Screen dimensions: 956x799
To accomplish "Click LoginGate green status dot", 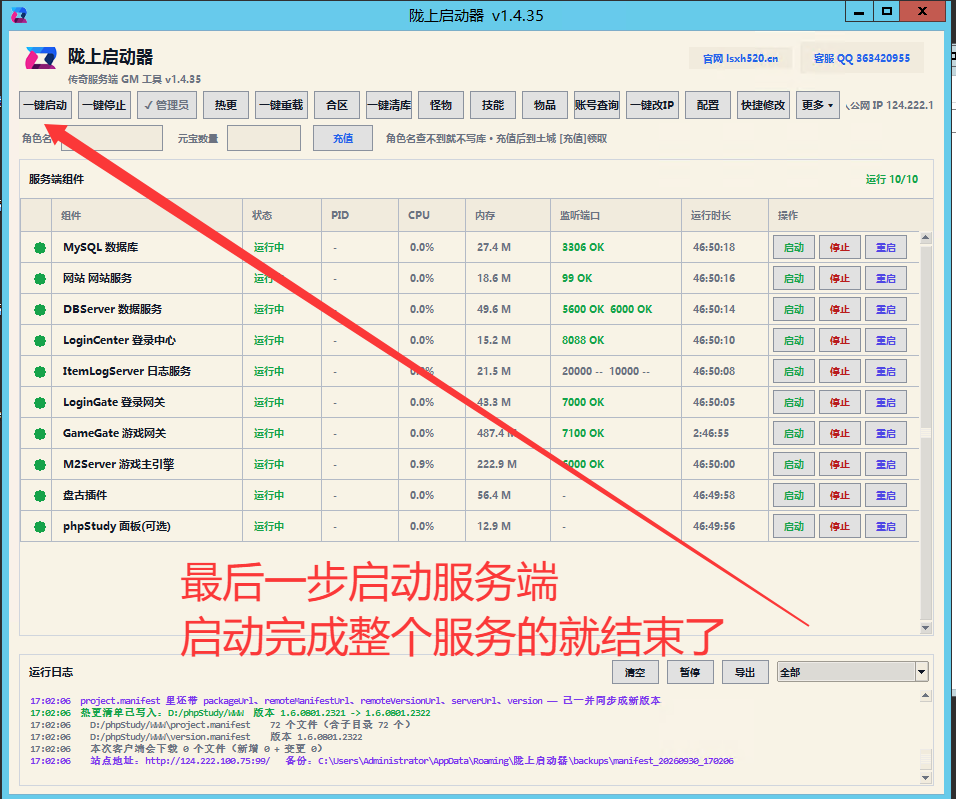I will click(40, 403).
